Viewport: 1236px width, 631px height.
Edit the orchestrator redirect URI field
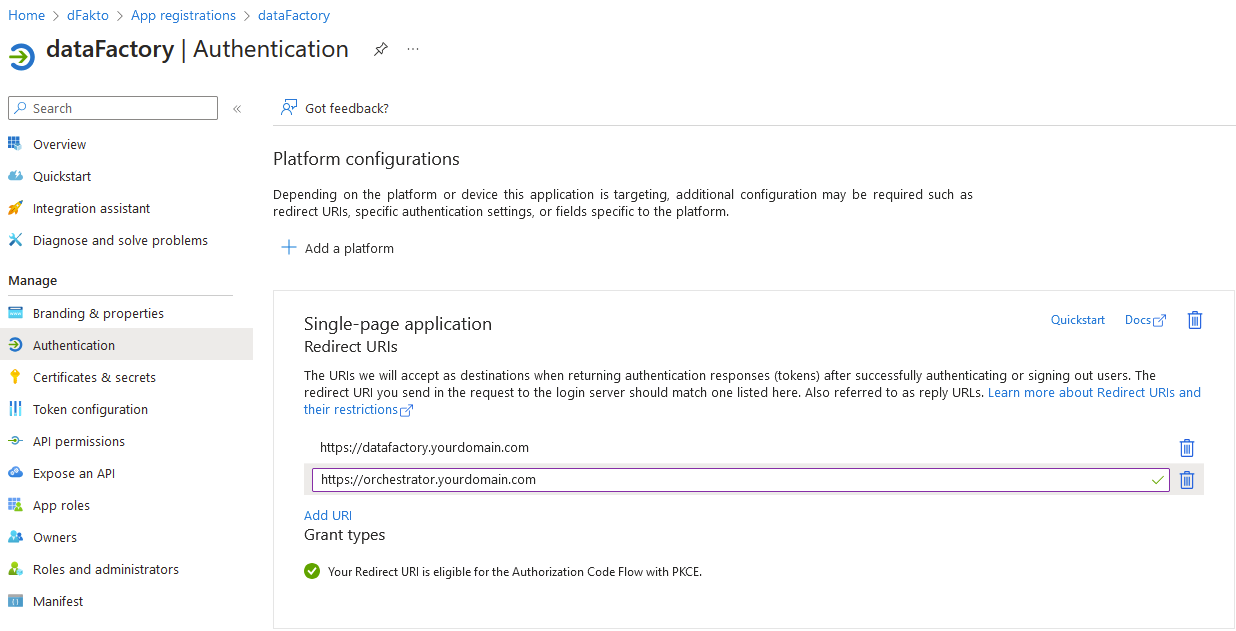[x=730, y=480]
